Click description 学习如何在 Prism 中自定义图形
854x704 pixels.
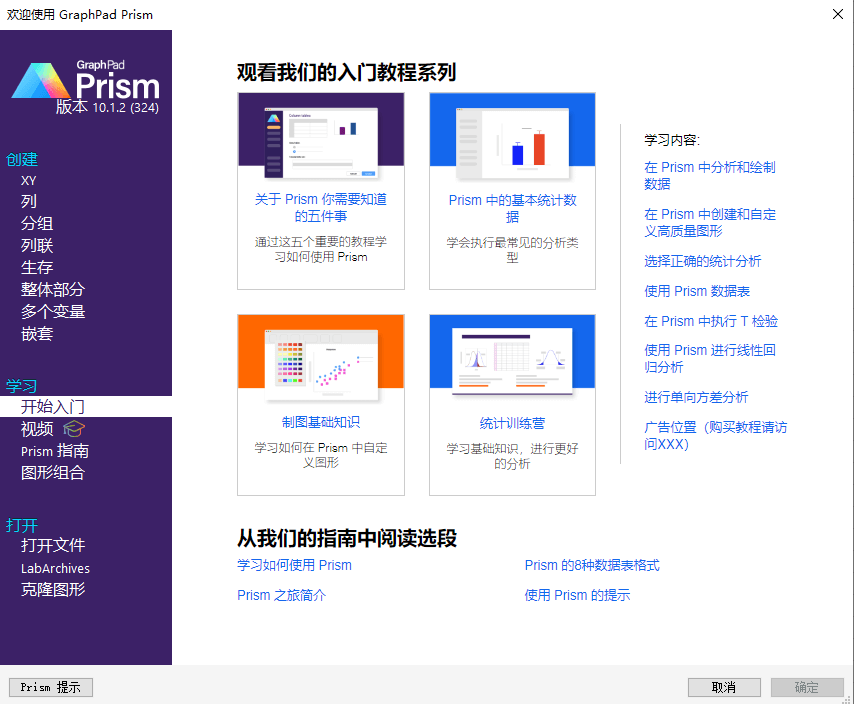[321, 455]
